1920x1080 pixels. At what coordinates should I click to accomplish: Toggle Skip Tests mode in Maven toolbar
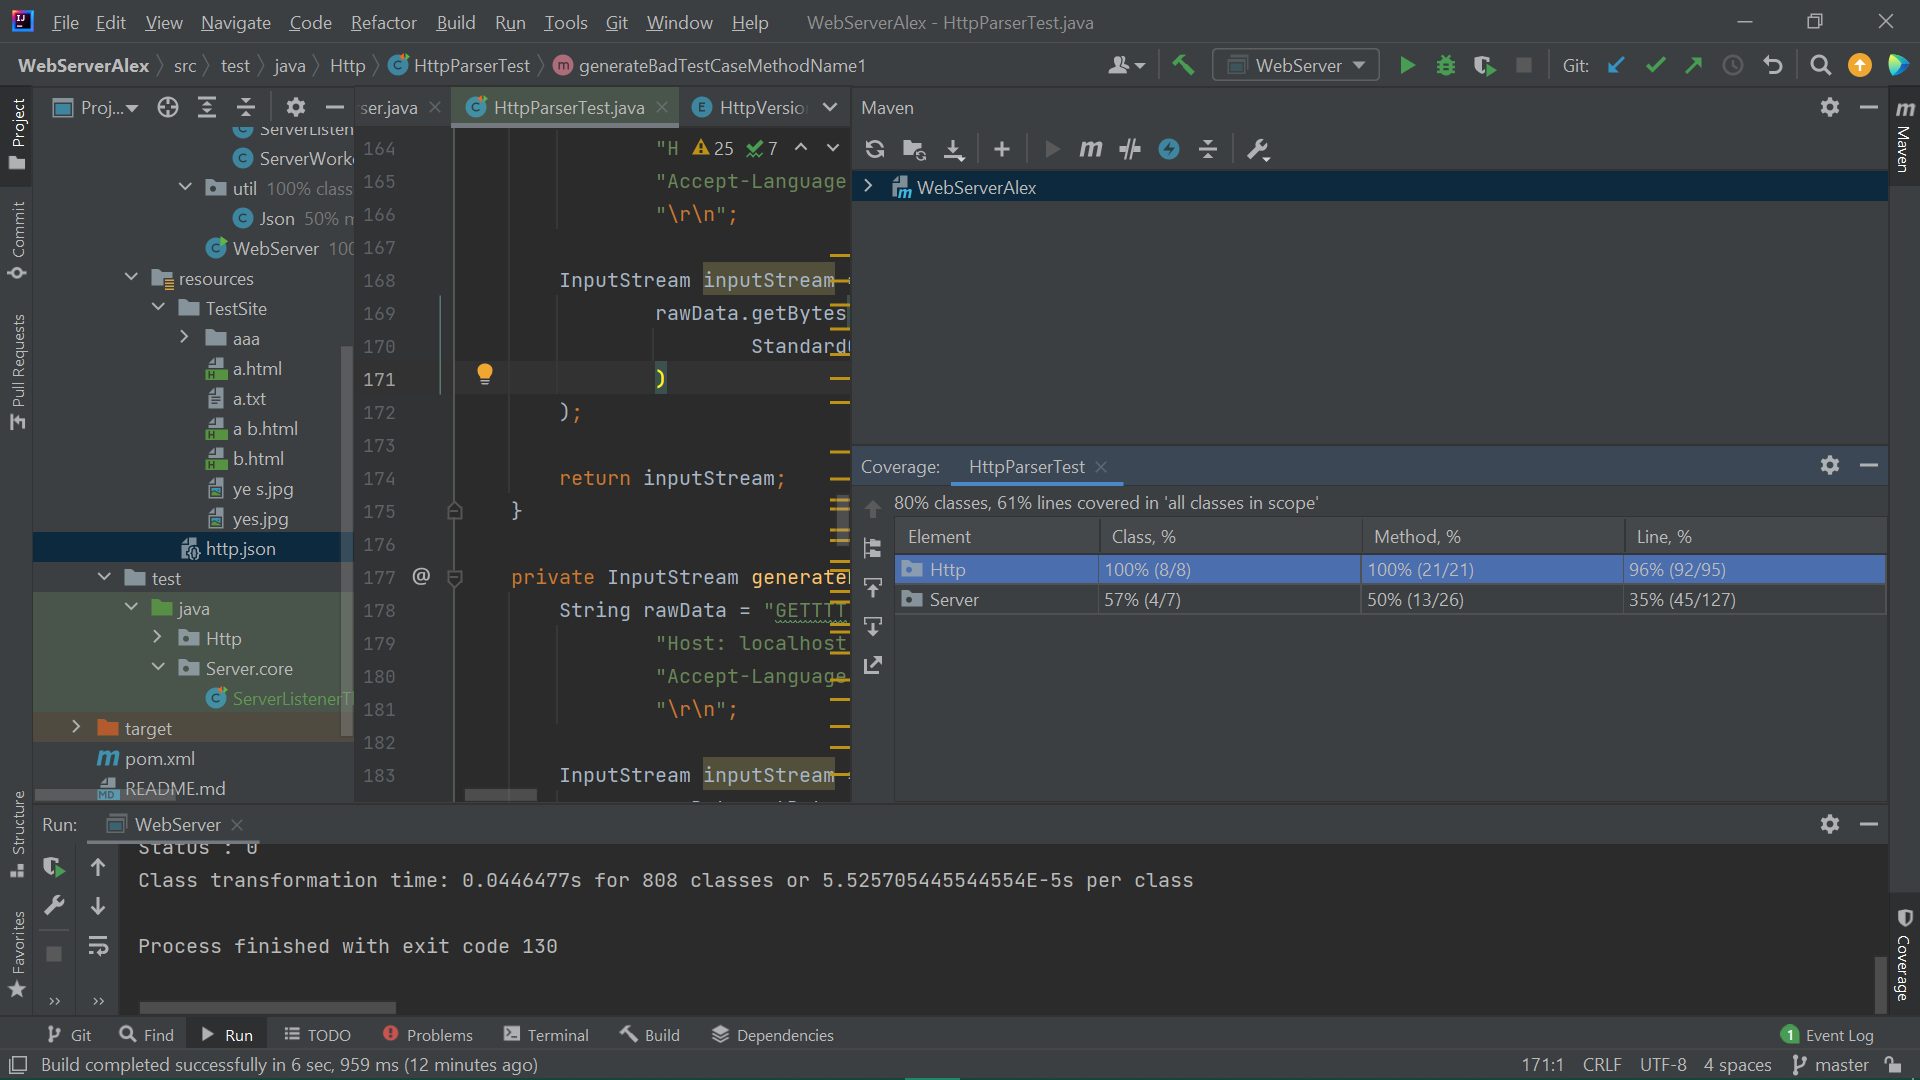click(x=1130, y=148)
